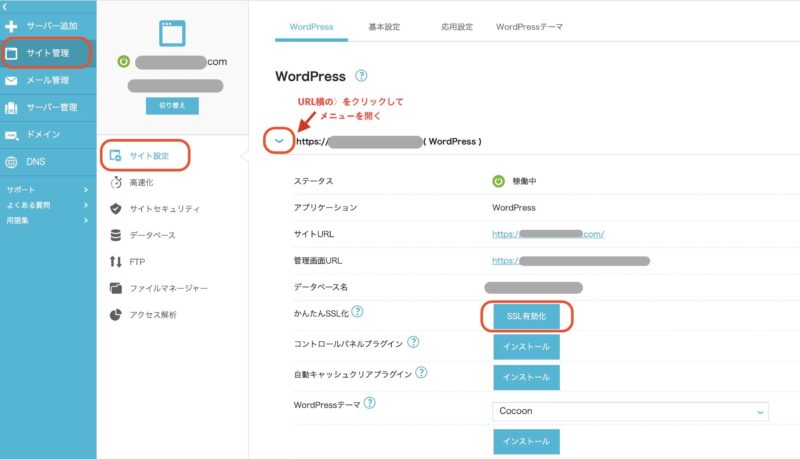Open the サイトURL link
This screenshot has width=800, height=459.
(x=548, y=234)
